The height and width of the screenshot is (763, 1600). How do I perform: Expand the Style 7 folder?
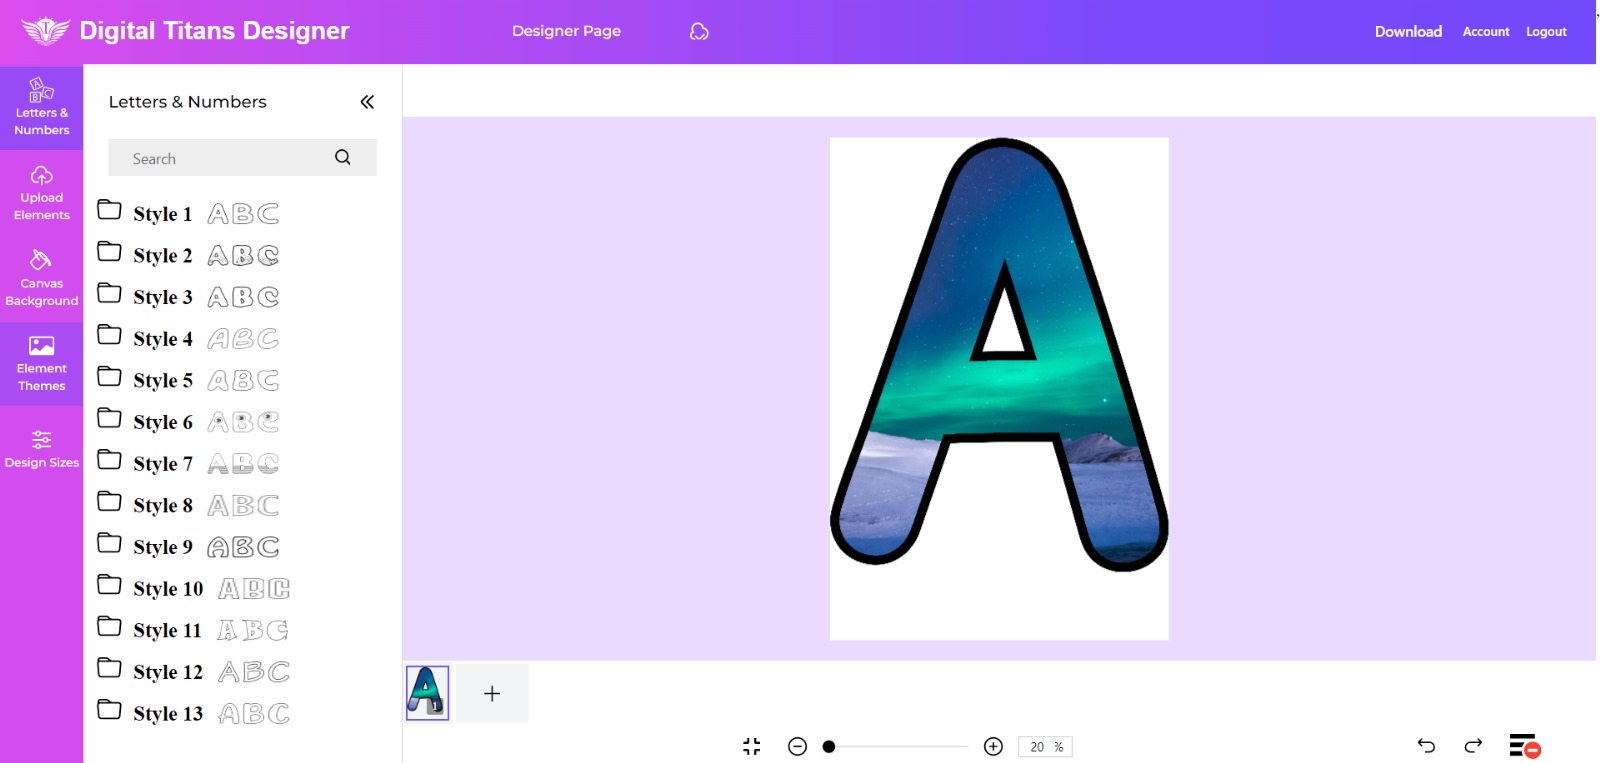pos(110,461)
